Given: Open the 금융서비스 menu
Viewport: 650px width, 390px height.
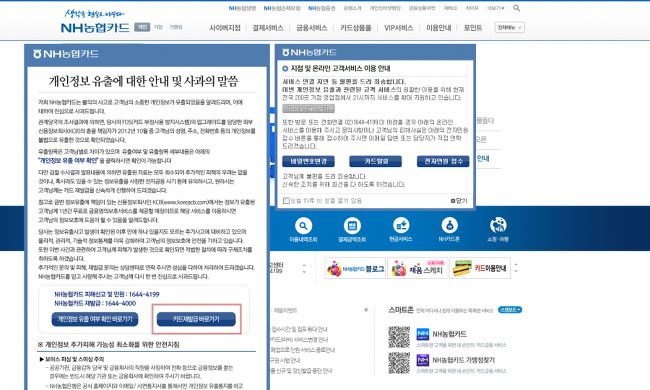Looking at the screenshot, I should 312,28.
